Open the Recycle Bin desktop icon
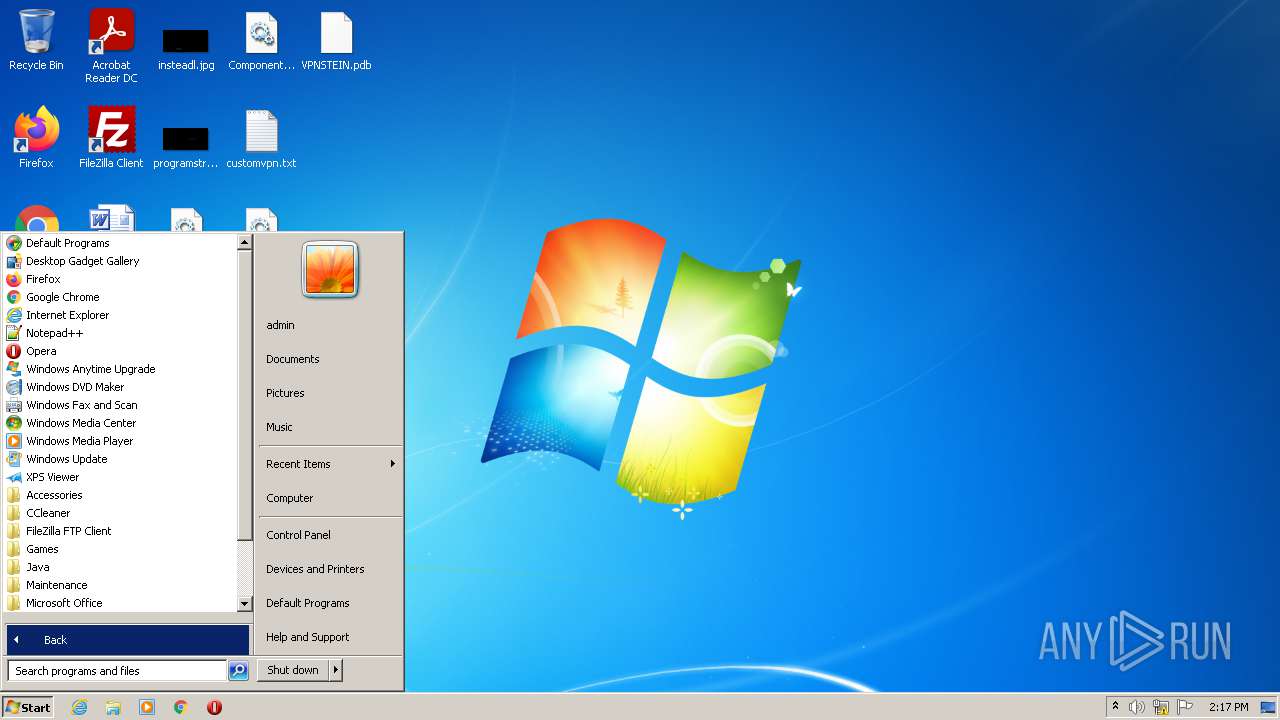1280x720 pixels. 36,41
